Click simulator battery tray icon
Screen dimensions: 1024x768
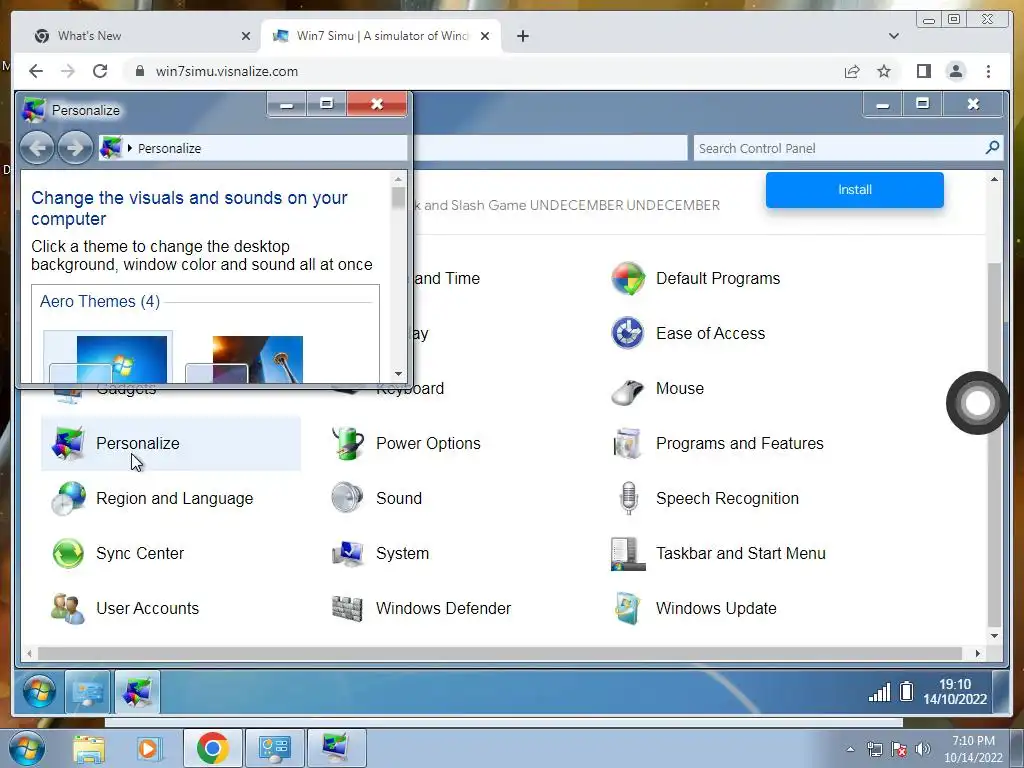(906, 691)
